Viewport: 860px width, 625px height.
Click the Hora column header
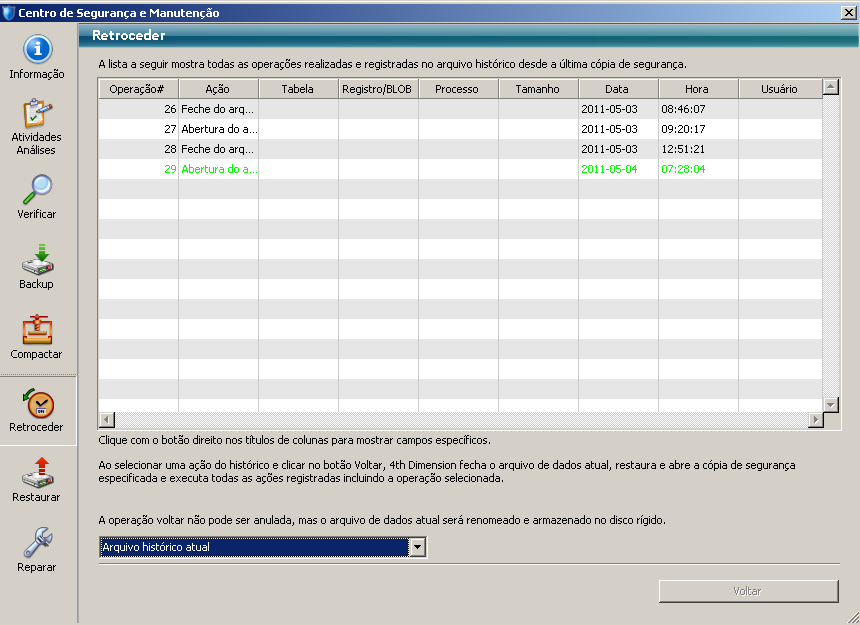tap(697, 89)
